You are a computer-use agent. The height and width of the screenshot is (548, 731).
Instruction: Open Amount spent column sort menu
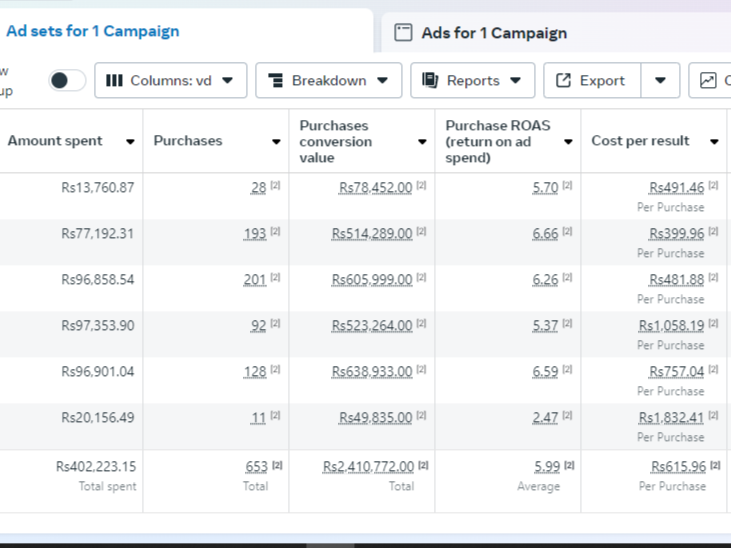tap(130, 142)
